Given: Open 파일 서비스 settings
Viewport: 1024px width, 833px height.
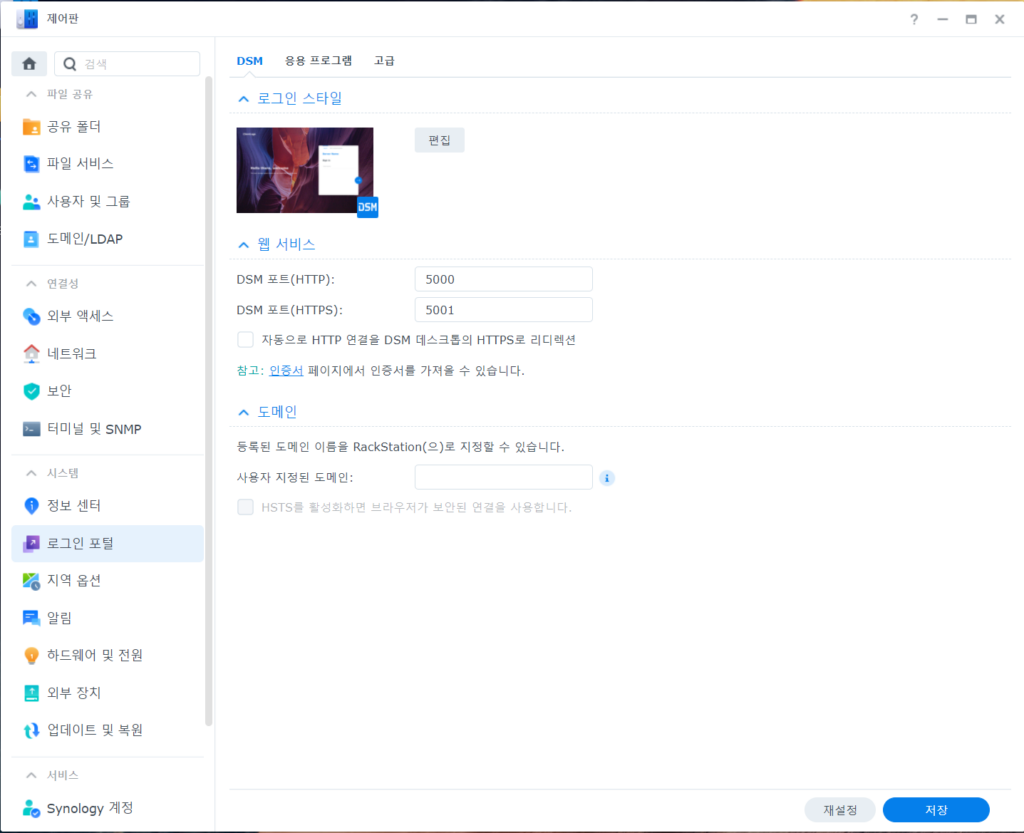Looking at the screenshot, I should coord(80,164).
